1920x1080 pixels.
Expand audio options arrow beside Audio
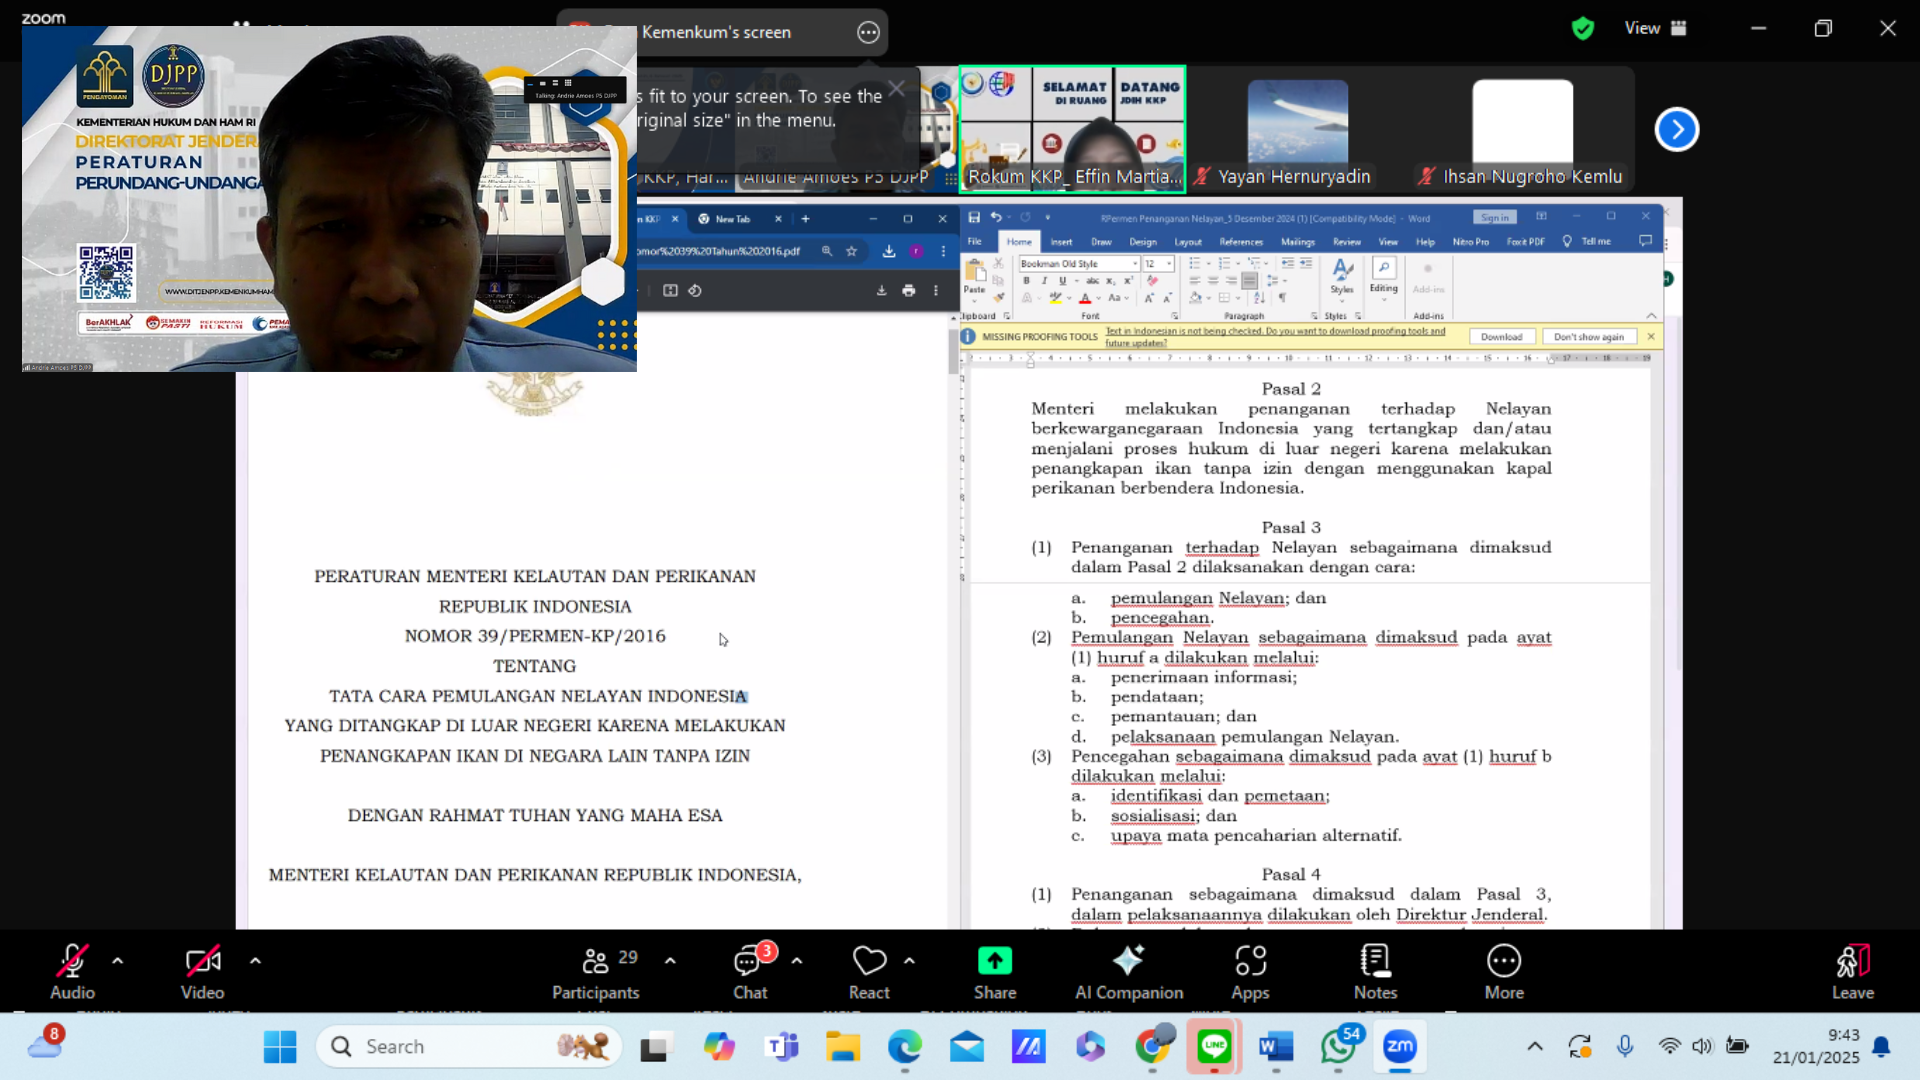[118, 960]
